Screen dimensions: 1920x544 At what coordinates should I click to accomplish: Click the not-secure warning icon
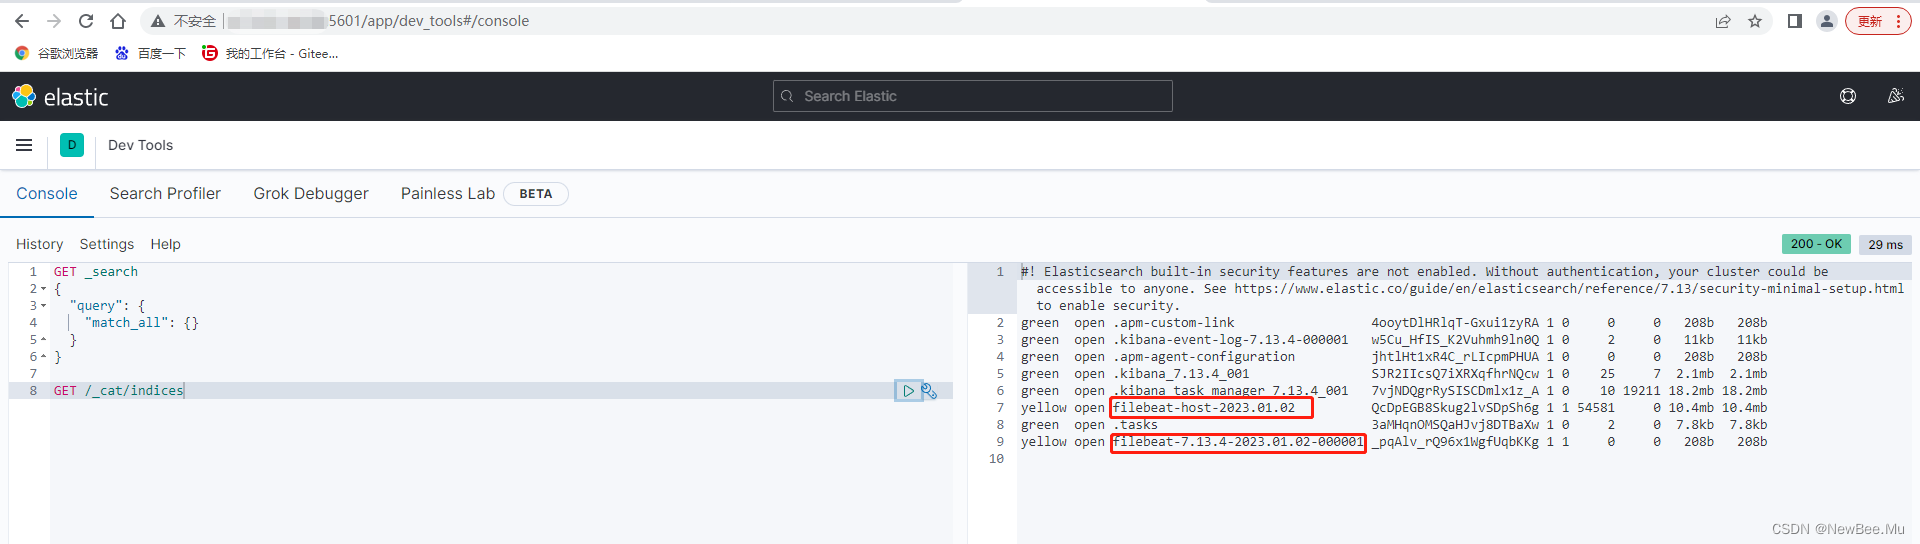pos(157,21)
